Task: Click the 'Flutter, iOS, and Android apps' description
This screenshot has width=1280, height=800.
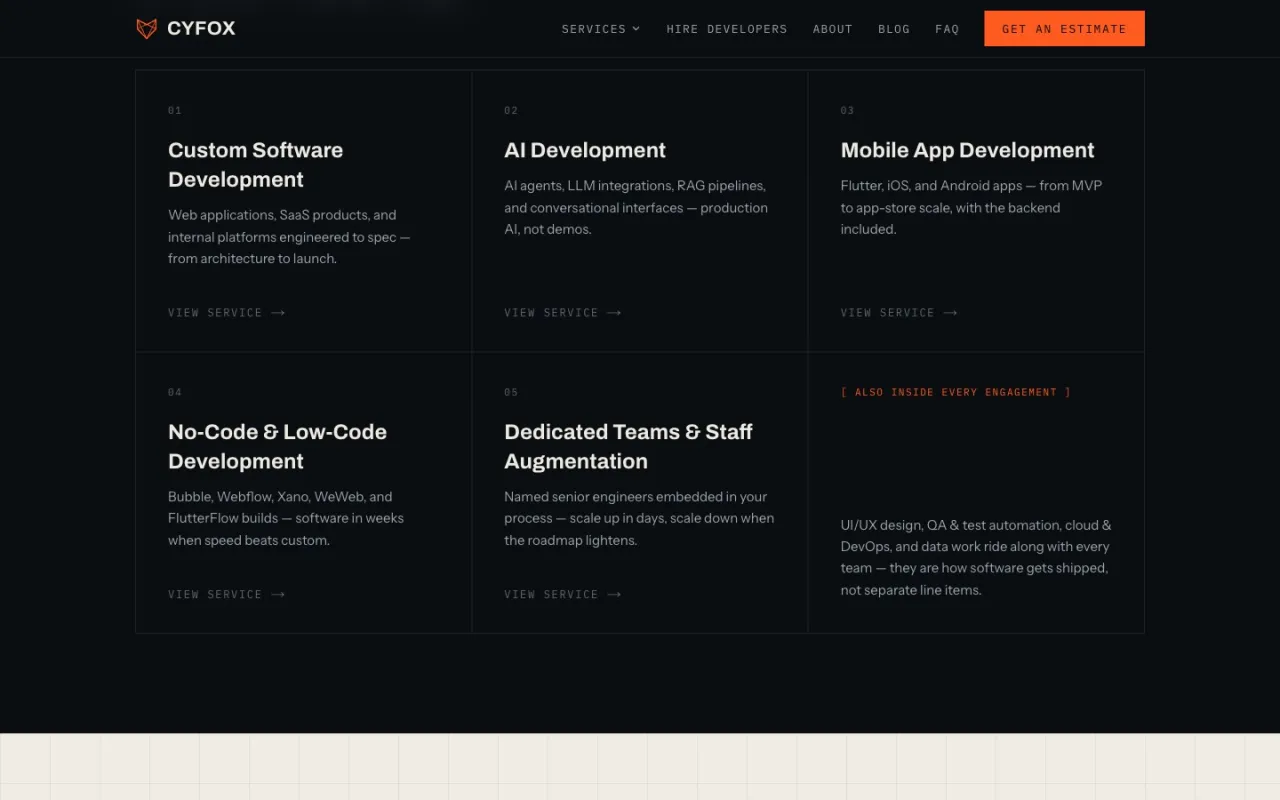Action: (x=971, y=208)
